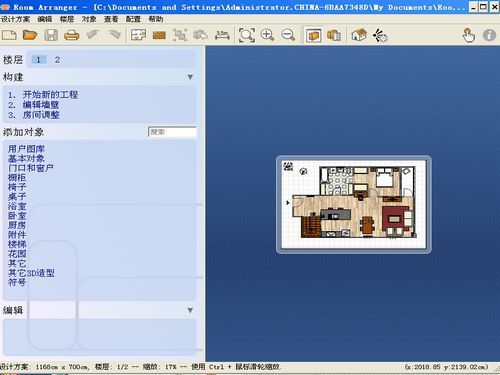Open 3D house view icon
This screenshot has height=375, width=500.
click(359, 35)
